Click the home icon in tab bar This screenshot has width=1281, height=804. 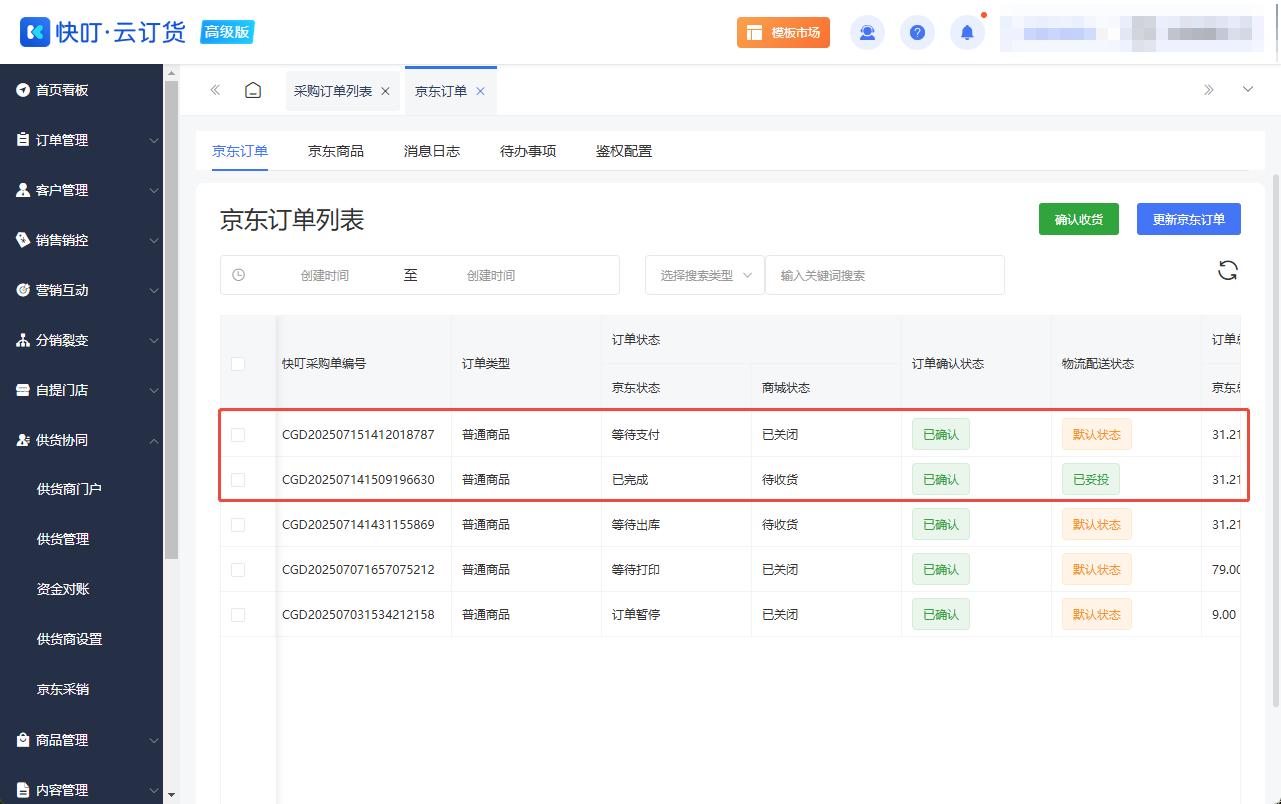point(253,90)
